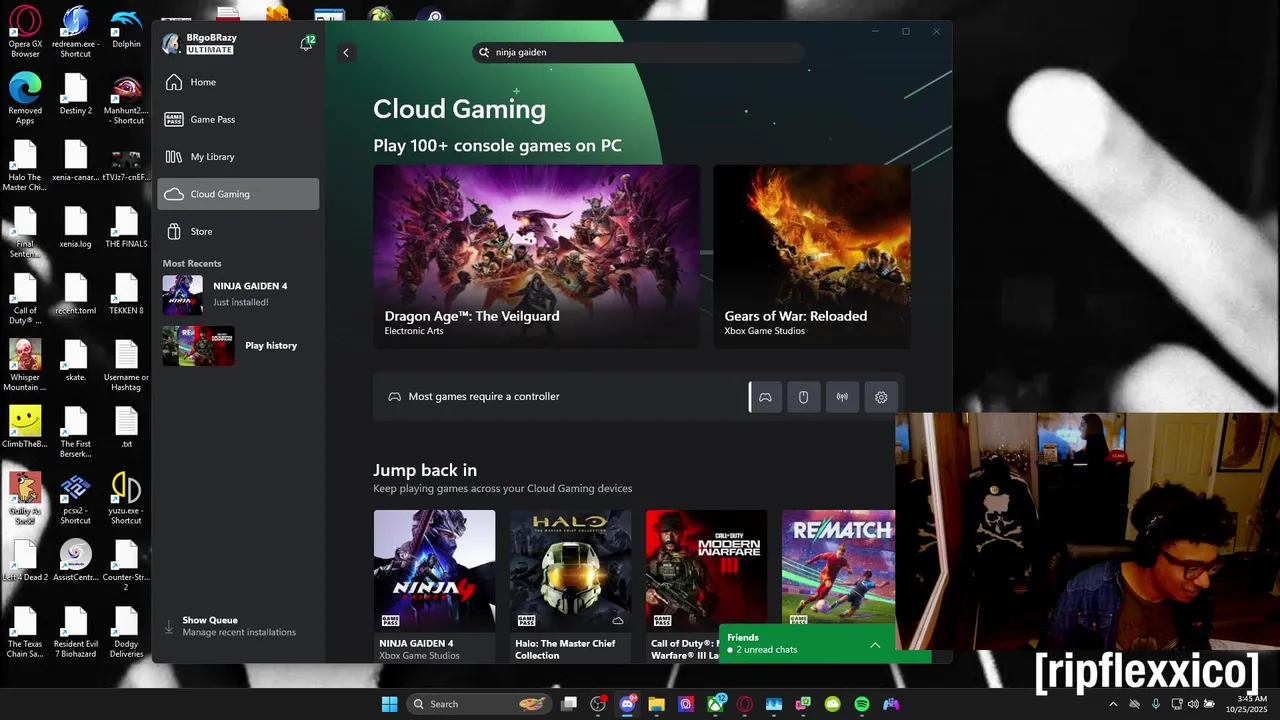Select the Whisper Mountain desktop icon

click(25, 365)
